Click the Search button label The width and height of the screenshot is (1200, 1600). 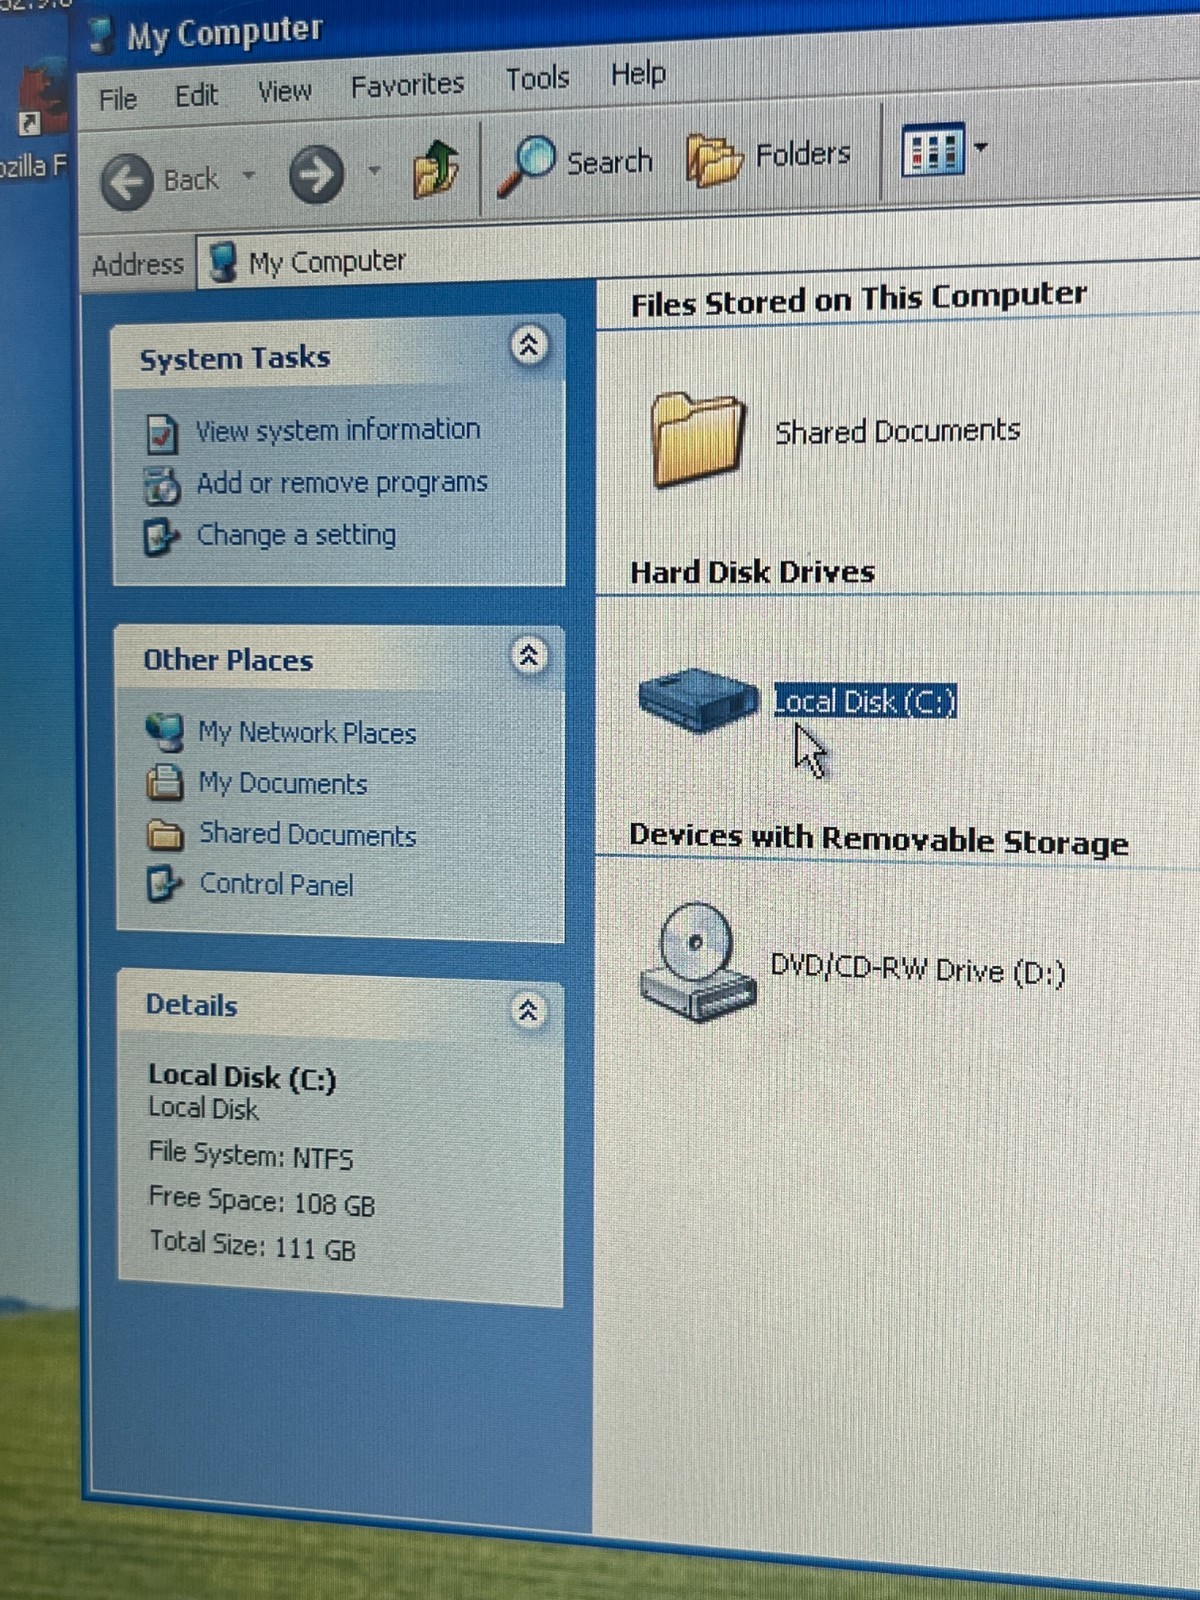609,162
